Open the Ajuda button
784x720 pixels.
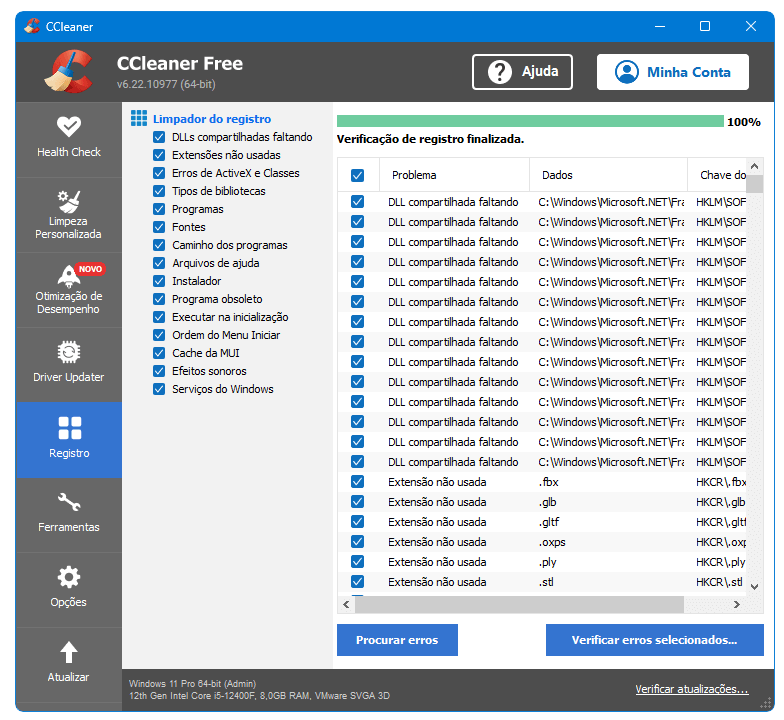(522, 72)
